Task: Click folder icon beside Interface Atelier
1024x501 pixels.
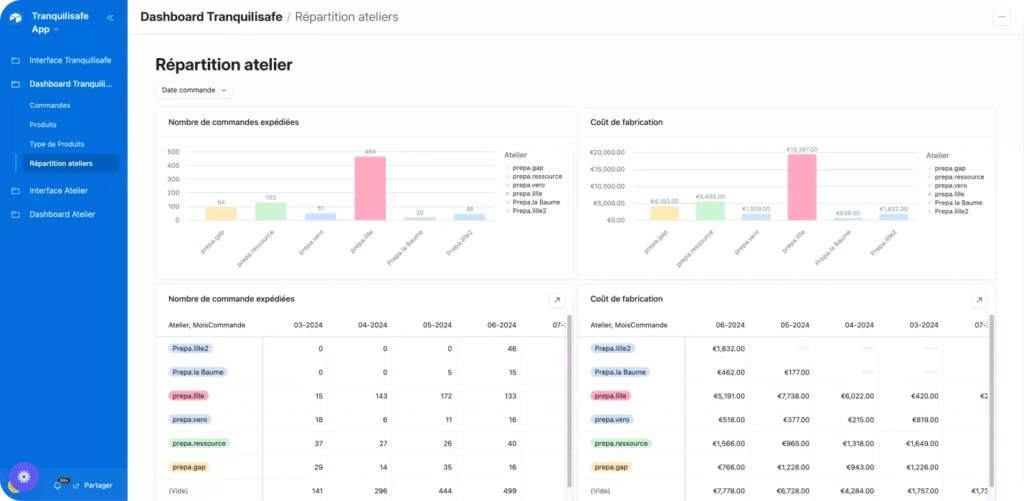Action: pyautogui.click(x=16, y=191)
